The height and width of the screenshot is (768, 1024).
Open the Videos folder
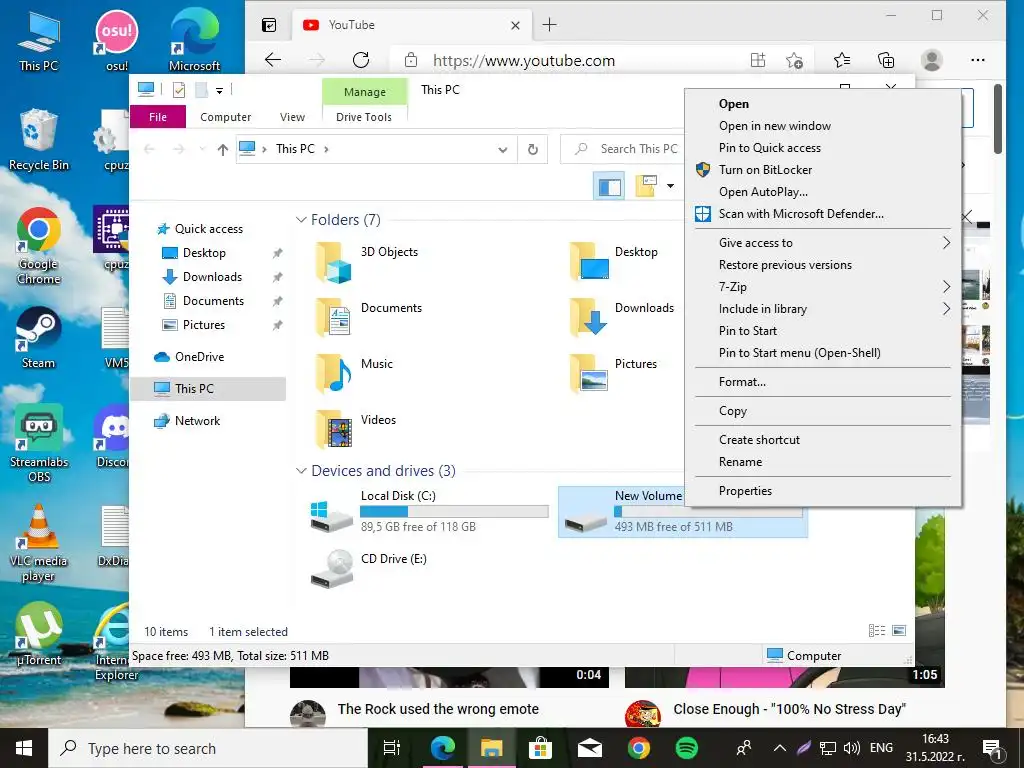click(356, 428)
